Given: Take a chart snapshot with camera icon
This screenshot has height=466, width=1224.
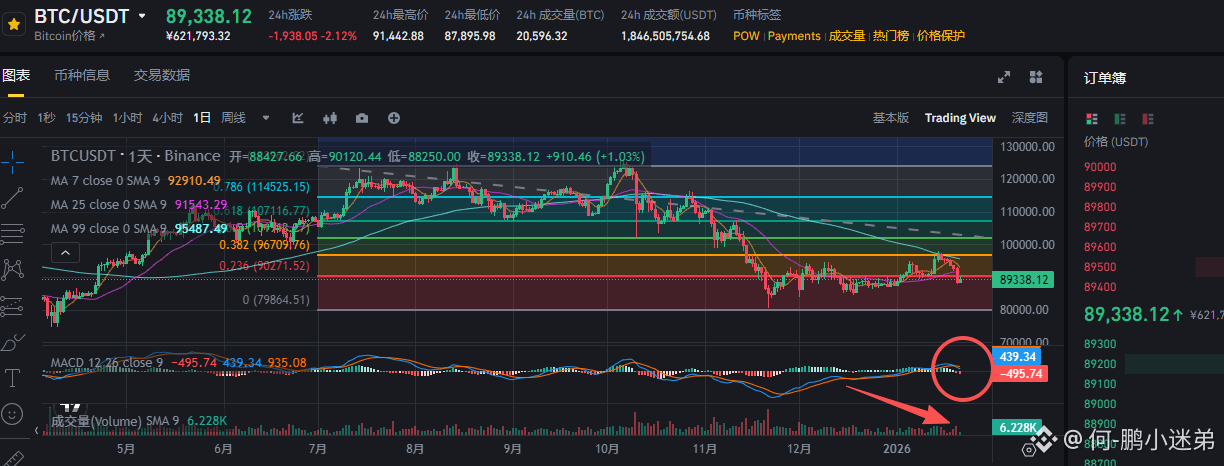Looking at the screenshot, I should click(x=361, y=118).
